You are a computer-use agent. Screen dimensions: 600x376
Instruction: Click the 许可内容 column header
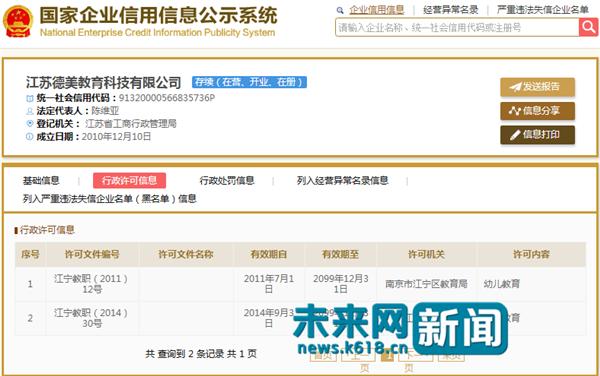tap(531, 254)
